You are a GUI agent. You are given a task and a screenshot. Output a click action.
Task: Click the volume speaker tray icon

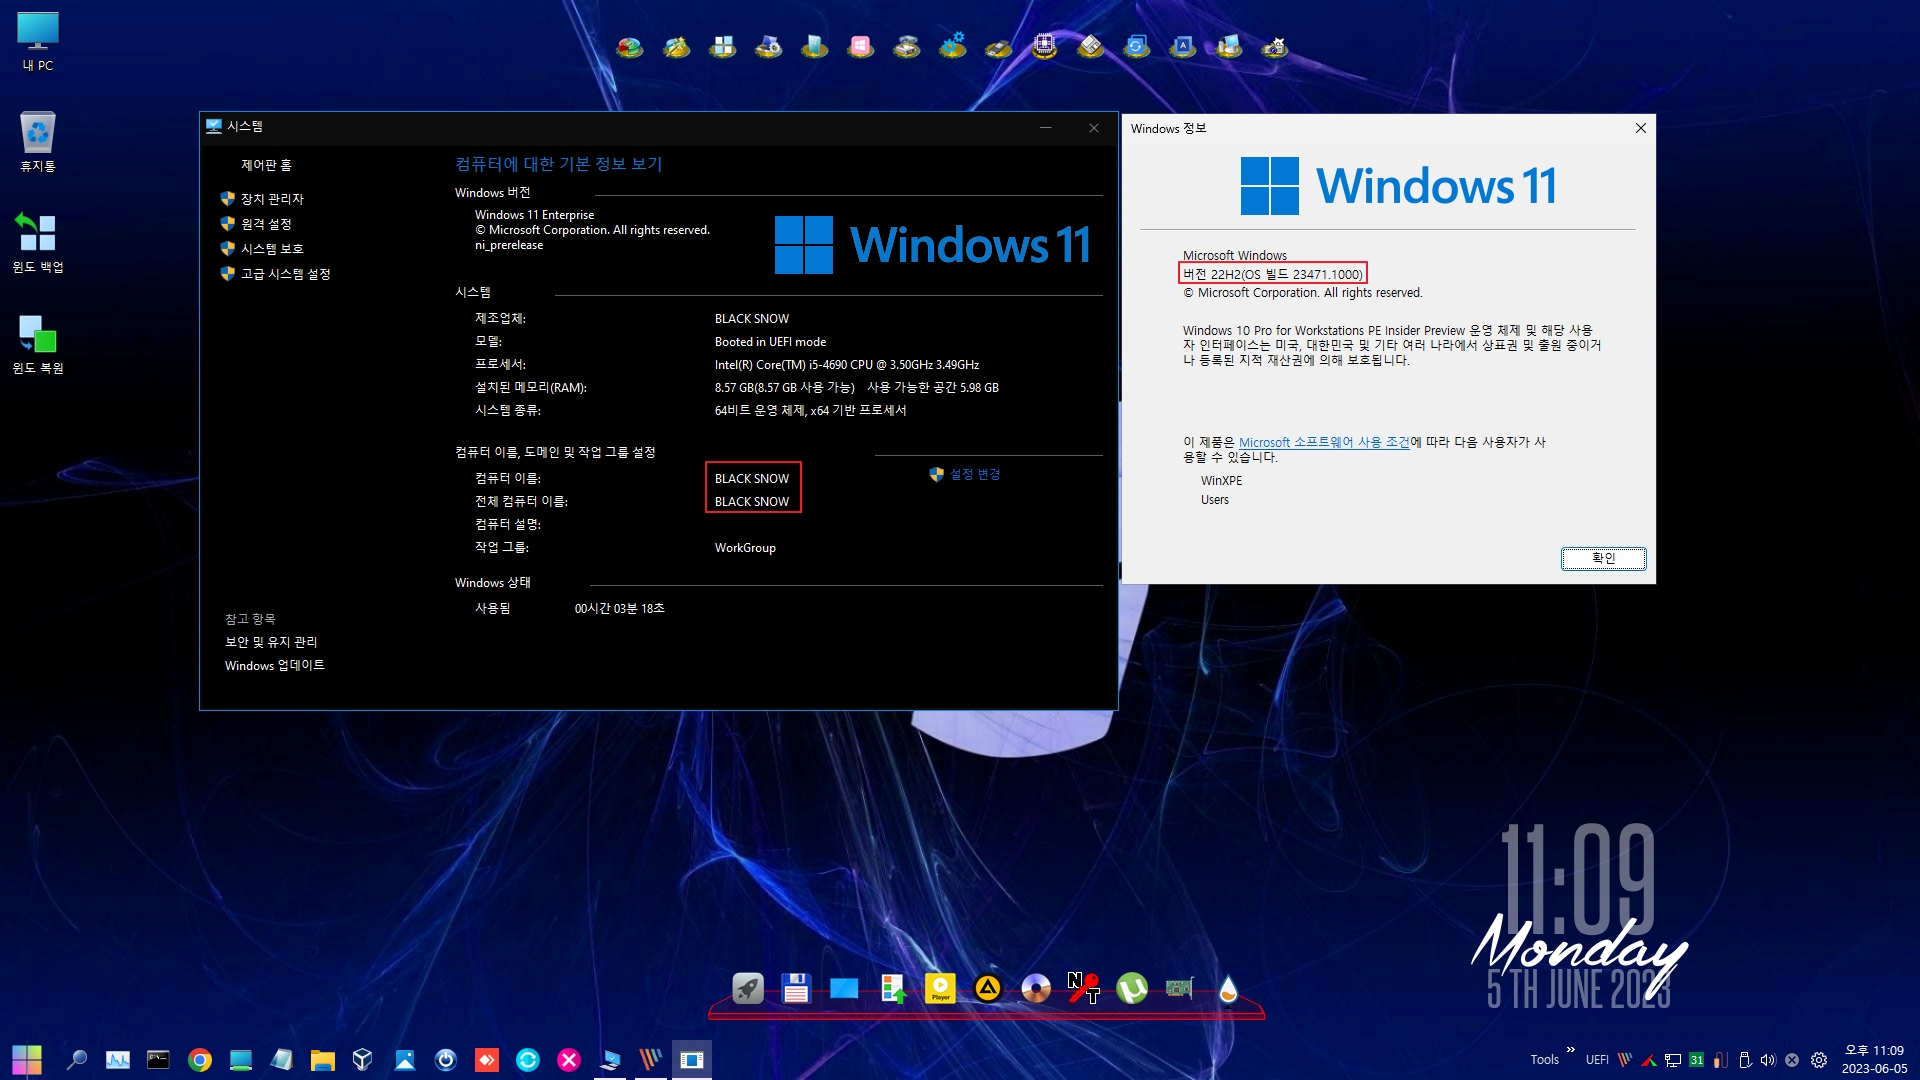[x=1768, y=1060]
